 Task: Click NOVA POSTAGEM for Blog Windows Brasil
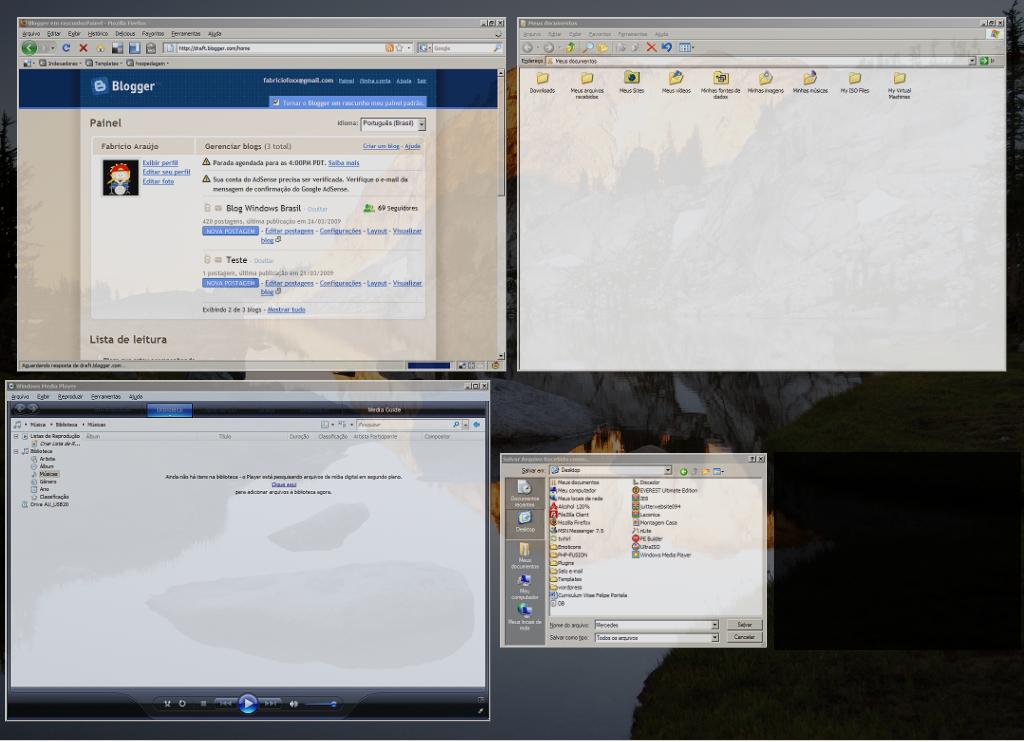(x=230, y=231)
